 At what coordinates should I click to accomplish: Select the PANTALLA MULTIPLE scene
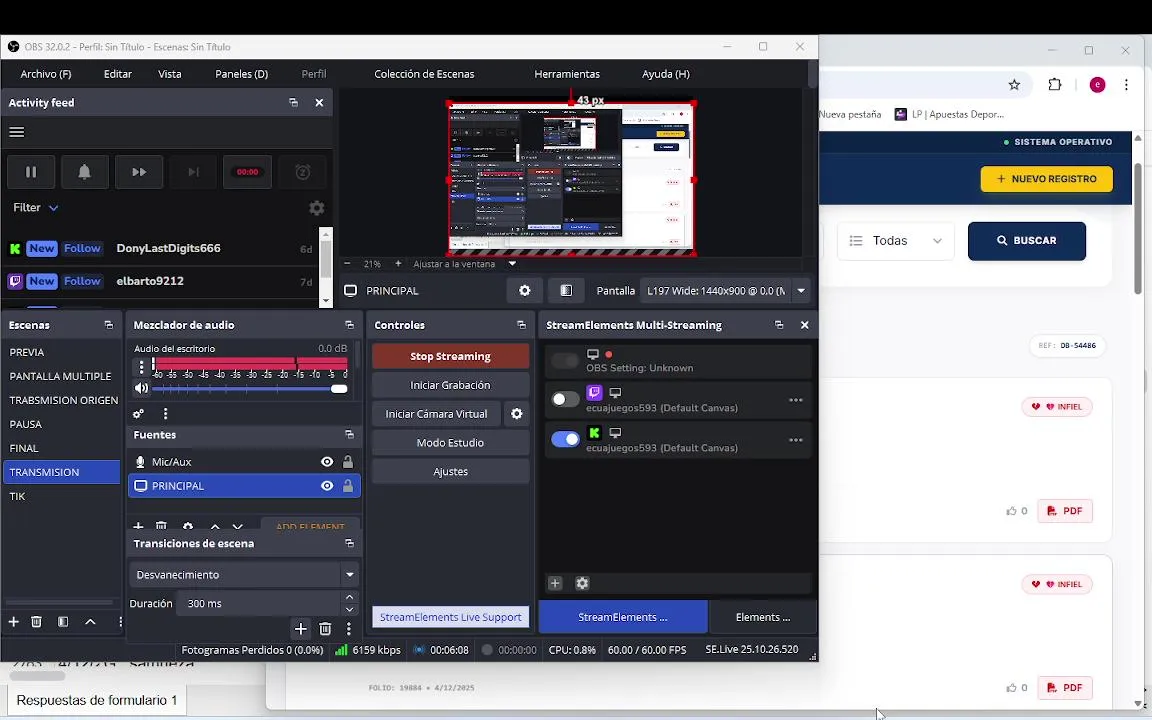60,376
